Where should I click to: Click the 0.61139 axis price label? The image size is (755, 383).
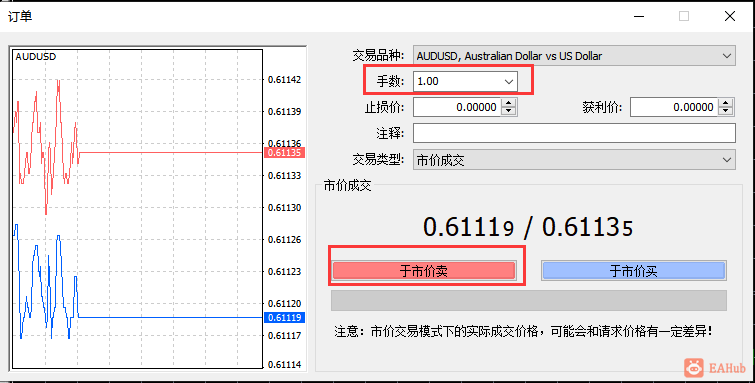[284, 111]
